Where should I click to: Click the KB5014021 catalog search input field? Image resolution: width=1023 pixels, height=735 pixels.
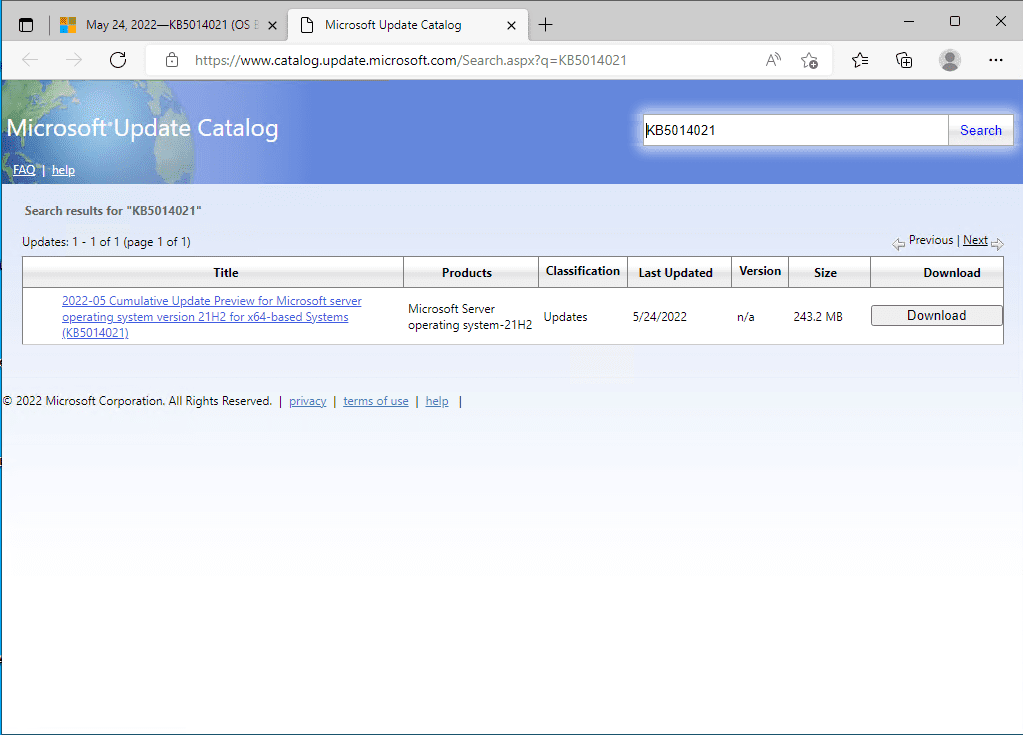(795, 130)
